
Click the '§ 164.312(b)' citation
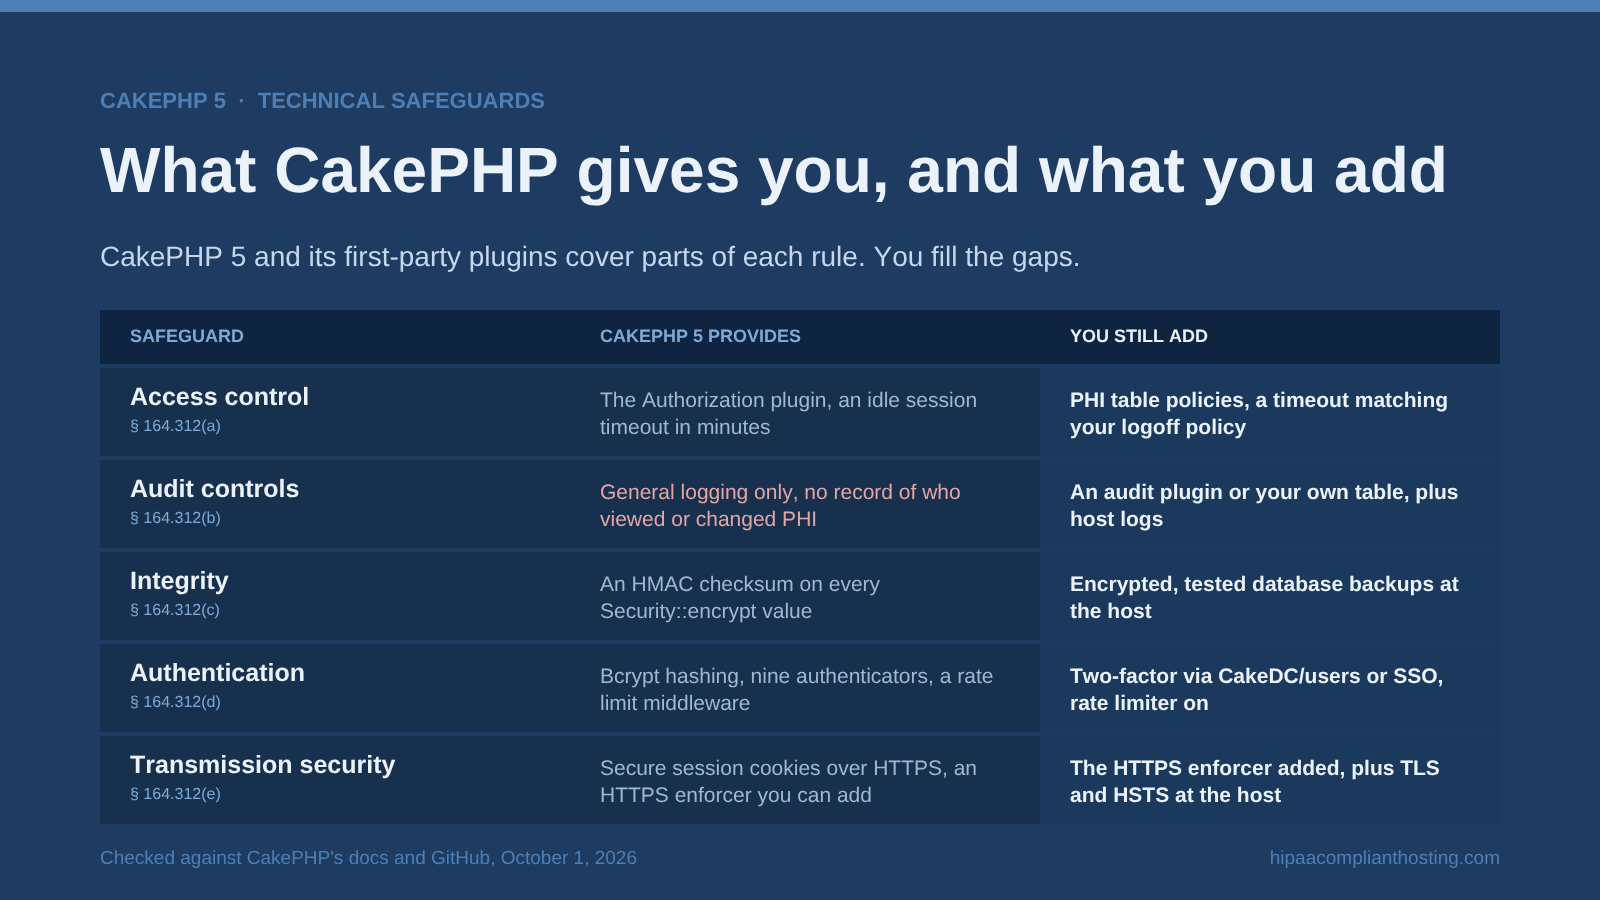pos(175,518)
